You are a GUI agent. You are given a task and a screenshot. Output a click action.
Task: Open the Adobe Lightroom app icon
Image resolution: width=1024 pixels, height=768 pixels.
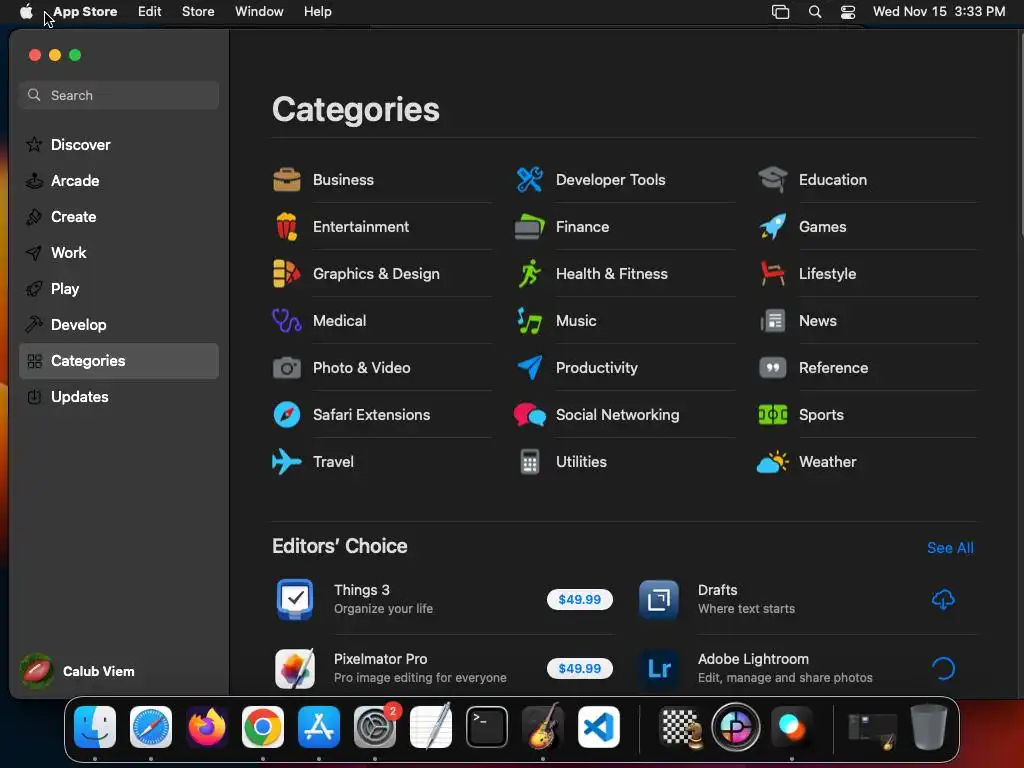(x=658, y=669)
